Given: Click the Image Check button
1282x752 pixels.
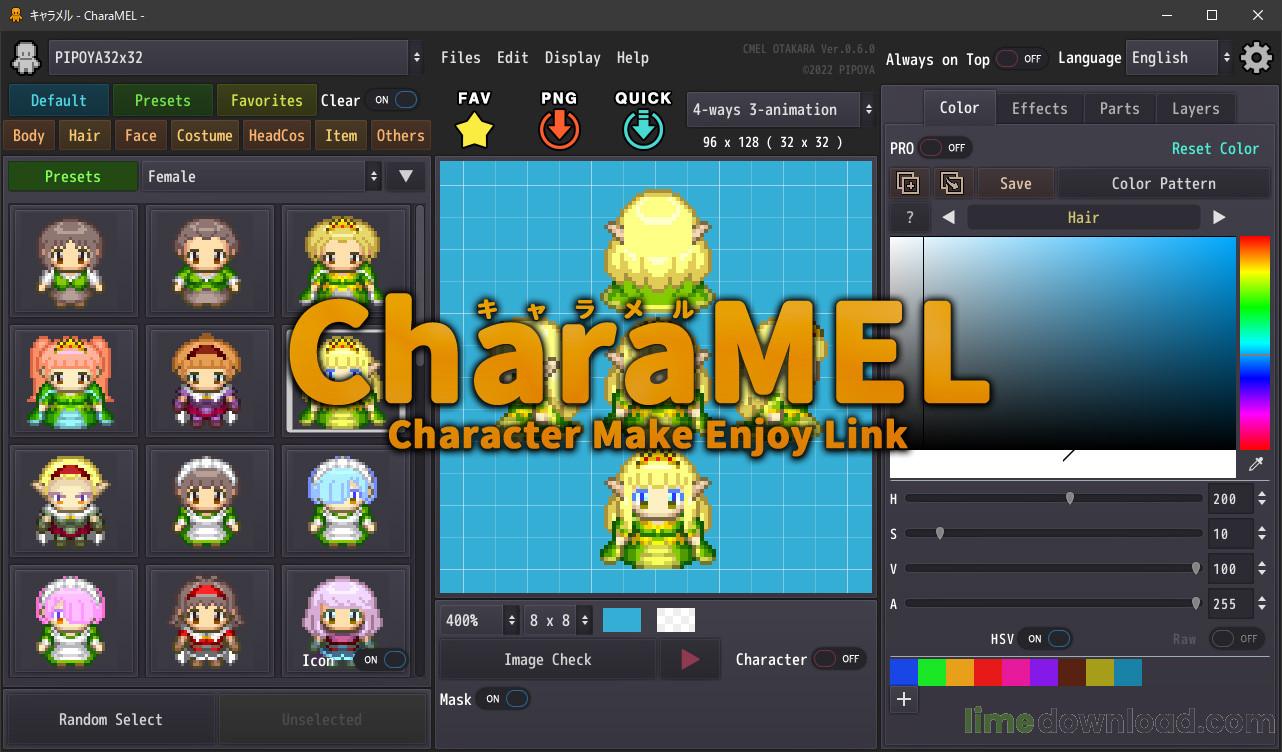Looking at the screenshot, I should pyautogui.click(x=547, y=659).
